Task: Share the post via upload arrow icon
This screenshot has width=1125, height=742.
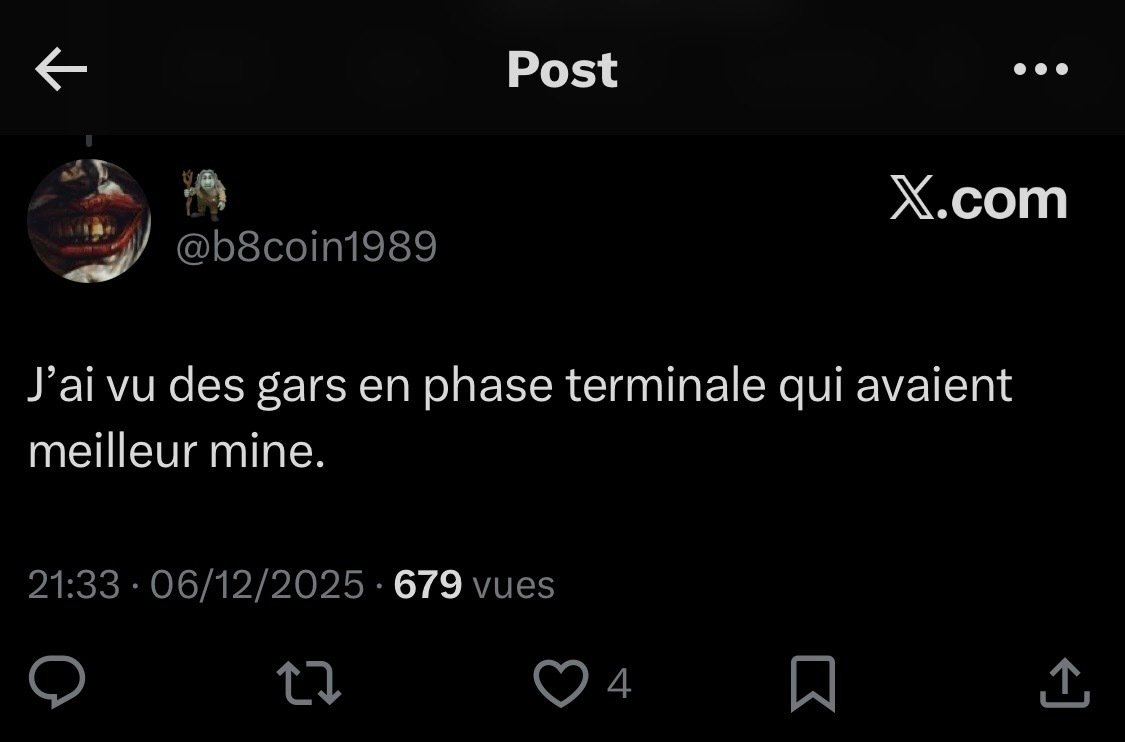Action: (x=1065, y=682)
